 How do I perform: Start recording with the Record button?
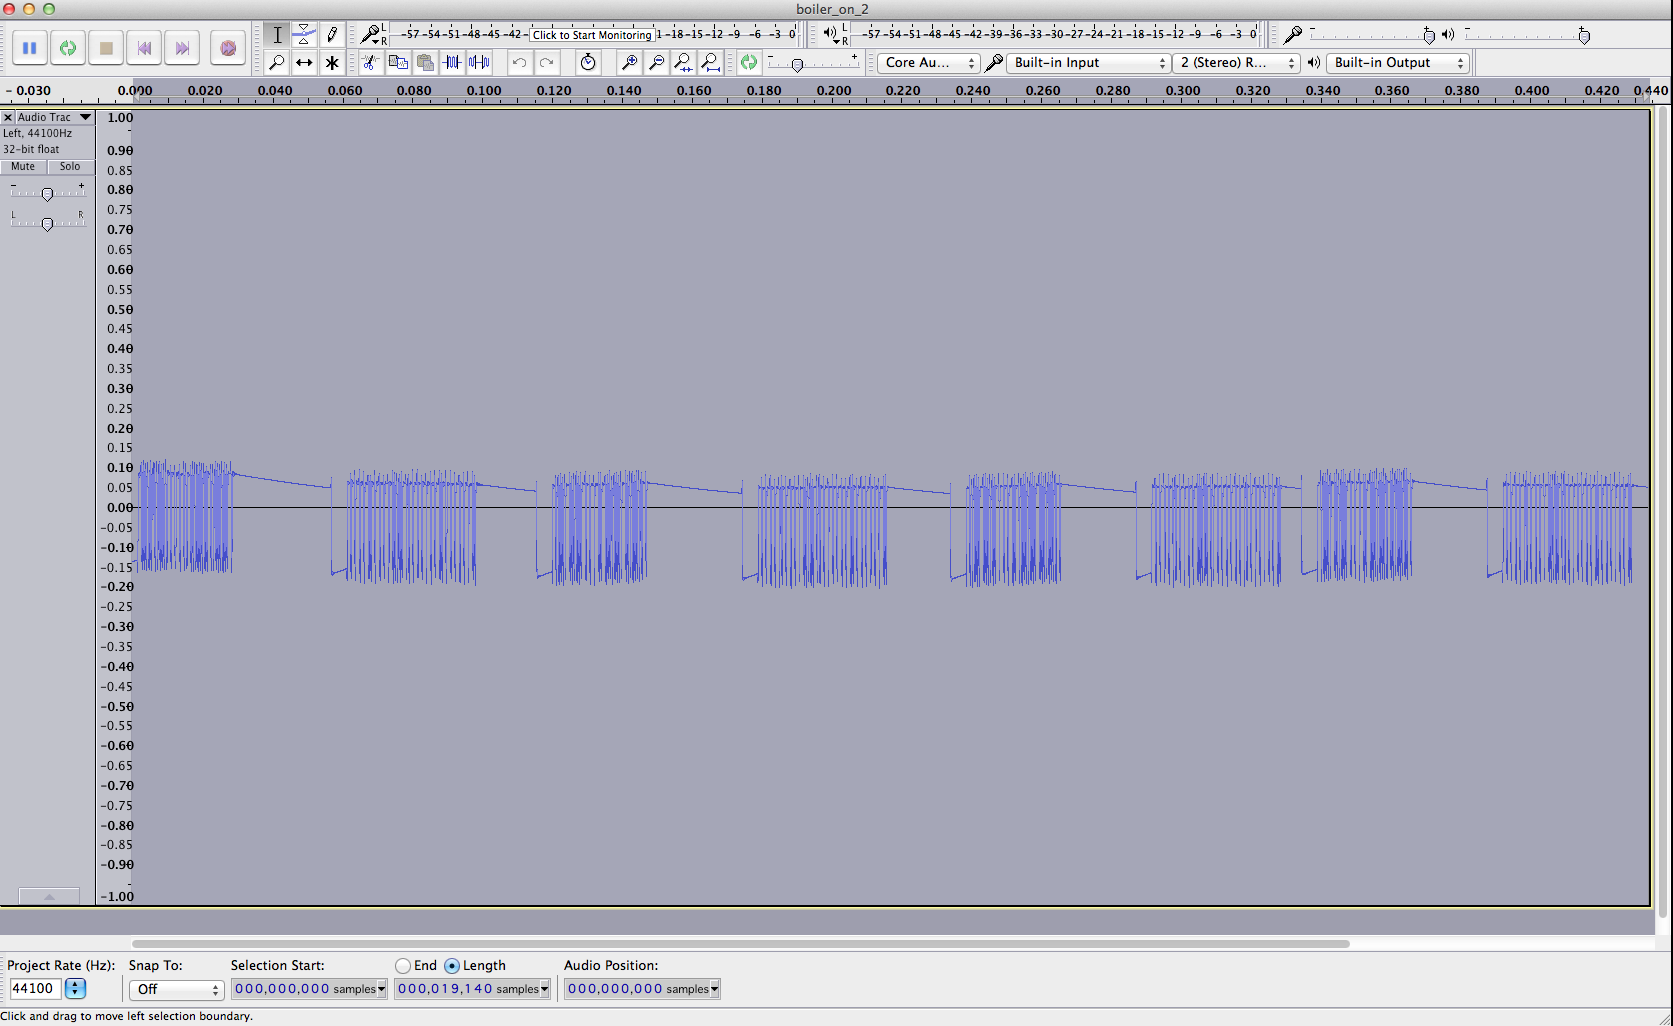(228, 48)
